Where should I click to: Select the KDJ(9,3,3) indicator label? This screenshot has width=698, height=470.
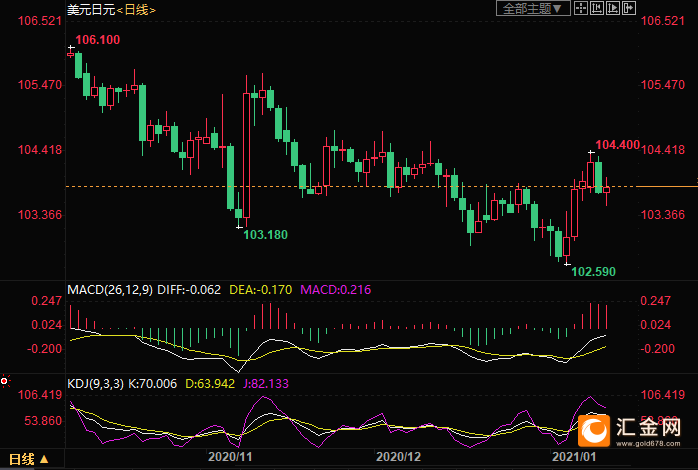96,384
